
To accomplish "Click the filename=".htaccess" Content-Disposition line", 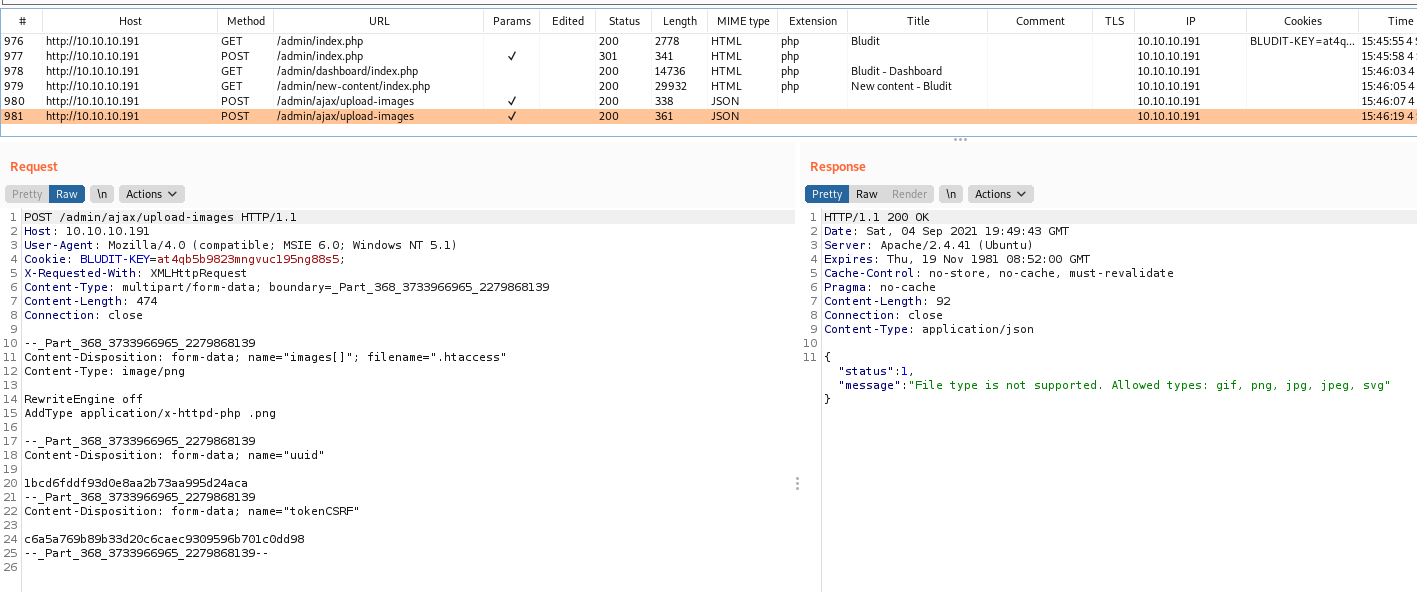I will [x=265, y=357].
